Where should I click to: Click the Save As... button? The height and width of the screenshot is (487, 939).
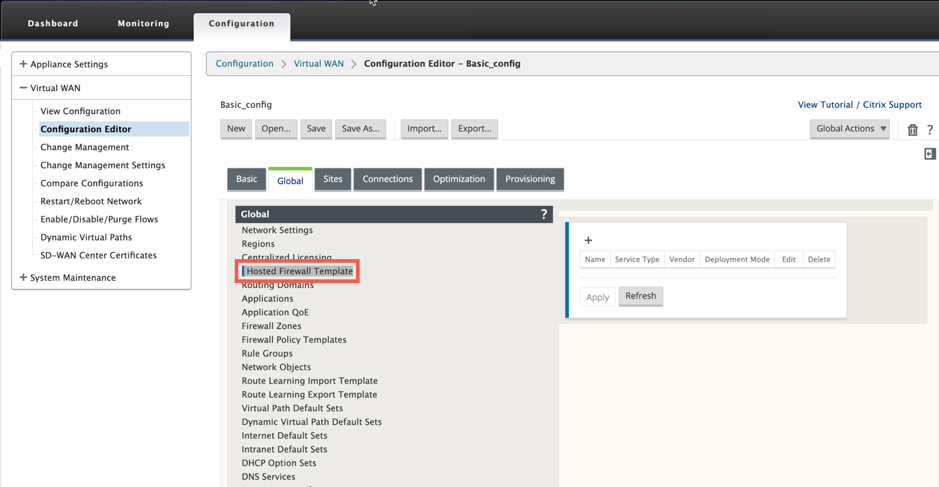(361, 129)
